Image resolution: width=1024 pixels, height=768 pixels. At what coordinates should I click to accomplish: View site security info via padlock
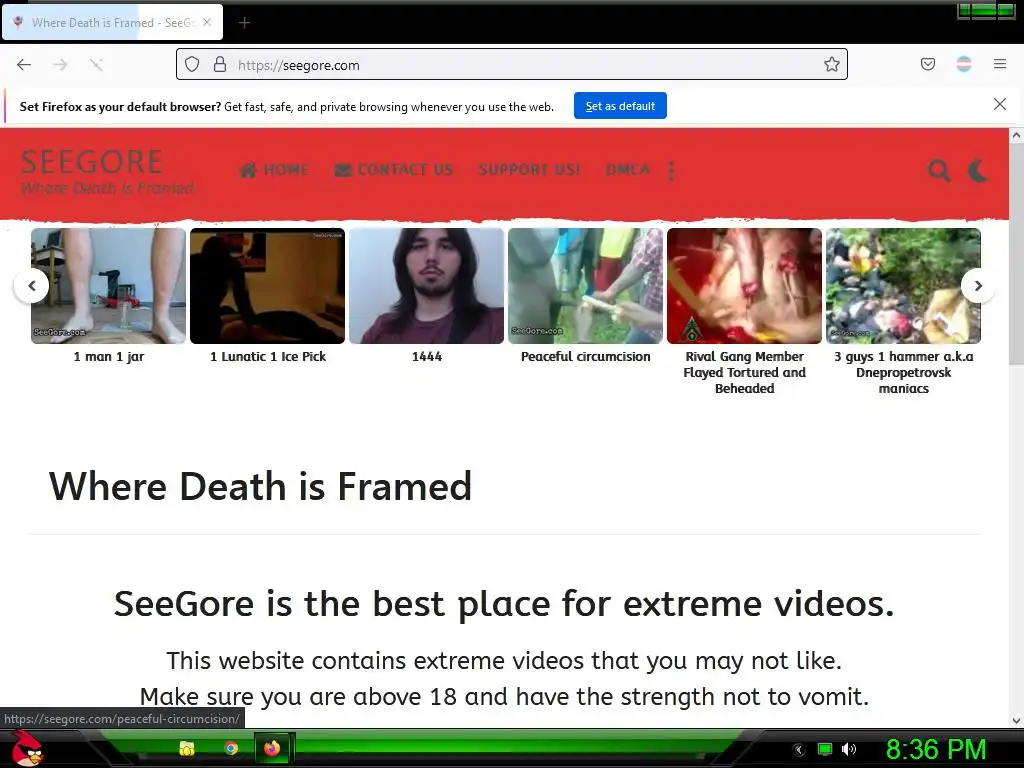tap(220, 65)
